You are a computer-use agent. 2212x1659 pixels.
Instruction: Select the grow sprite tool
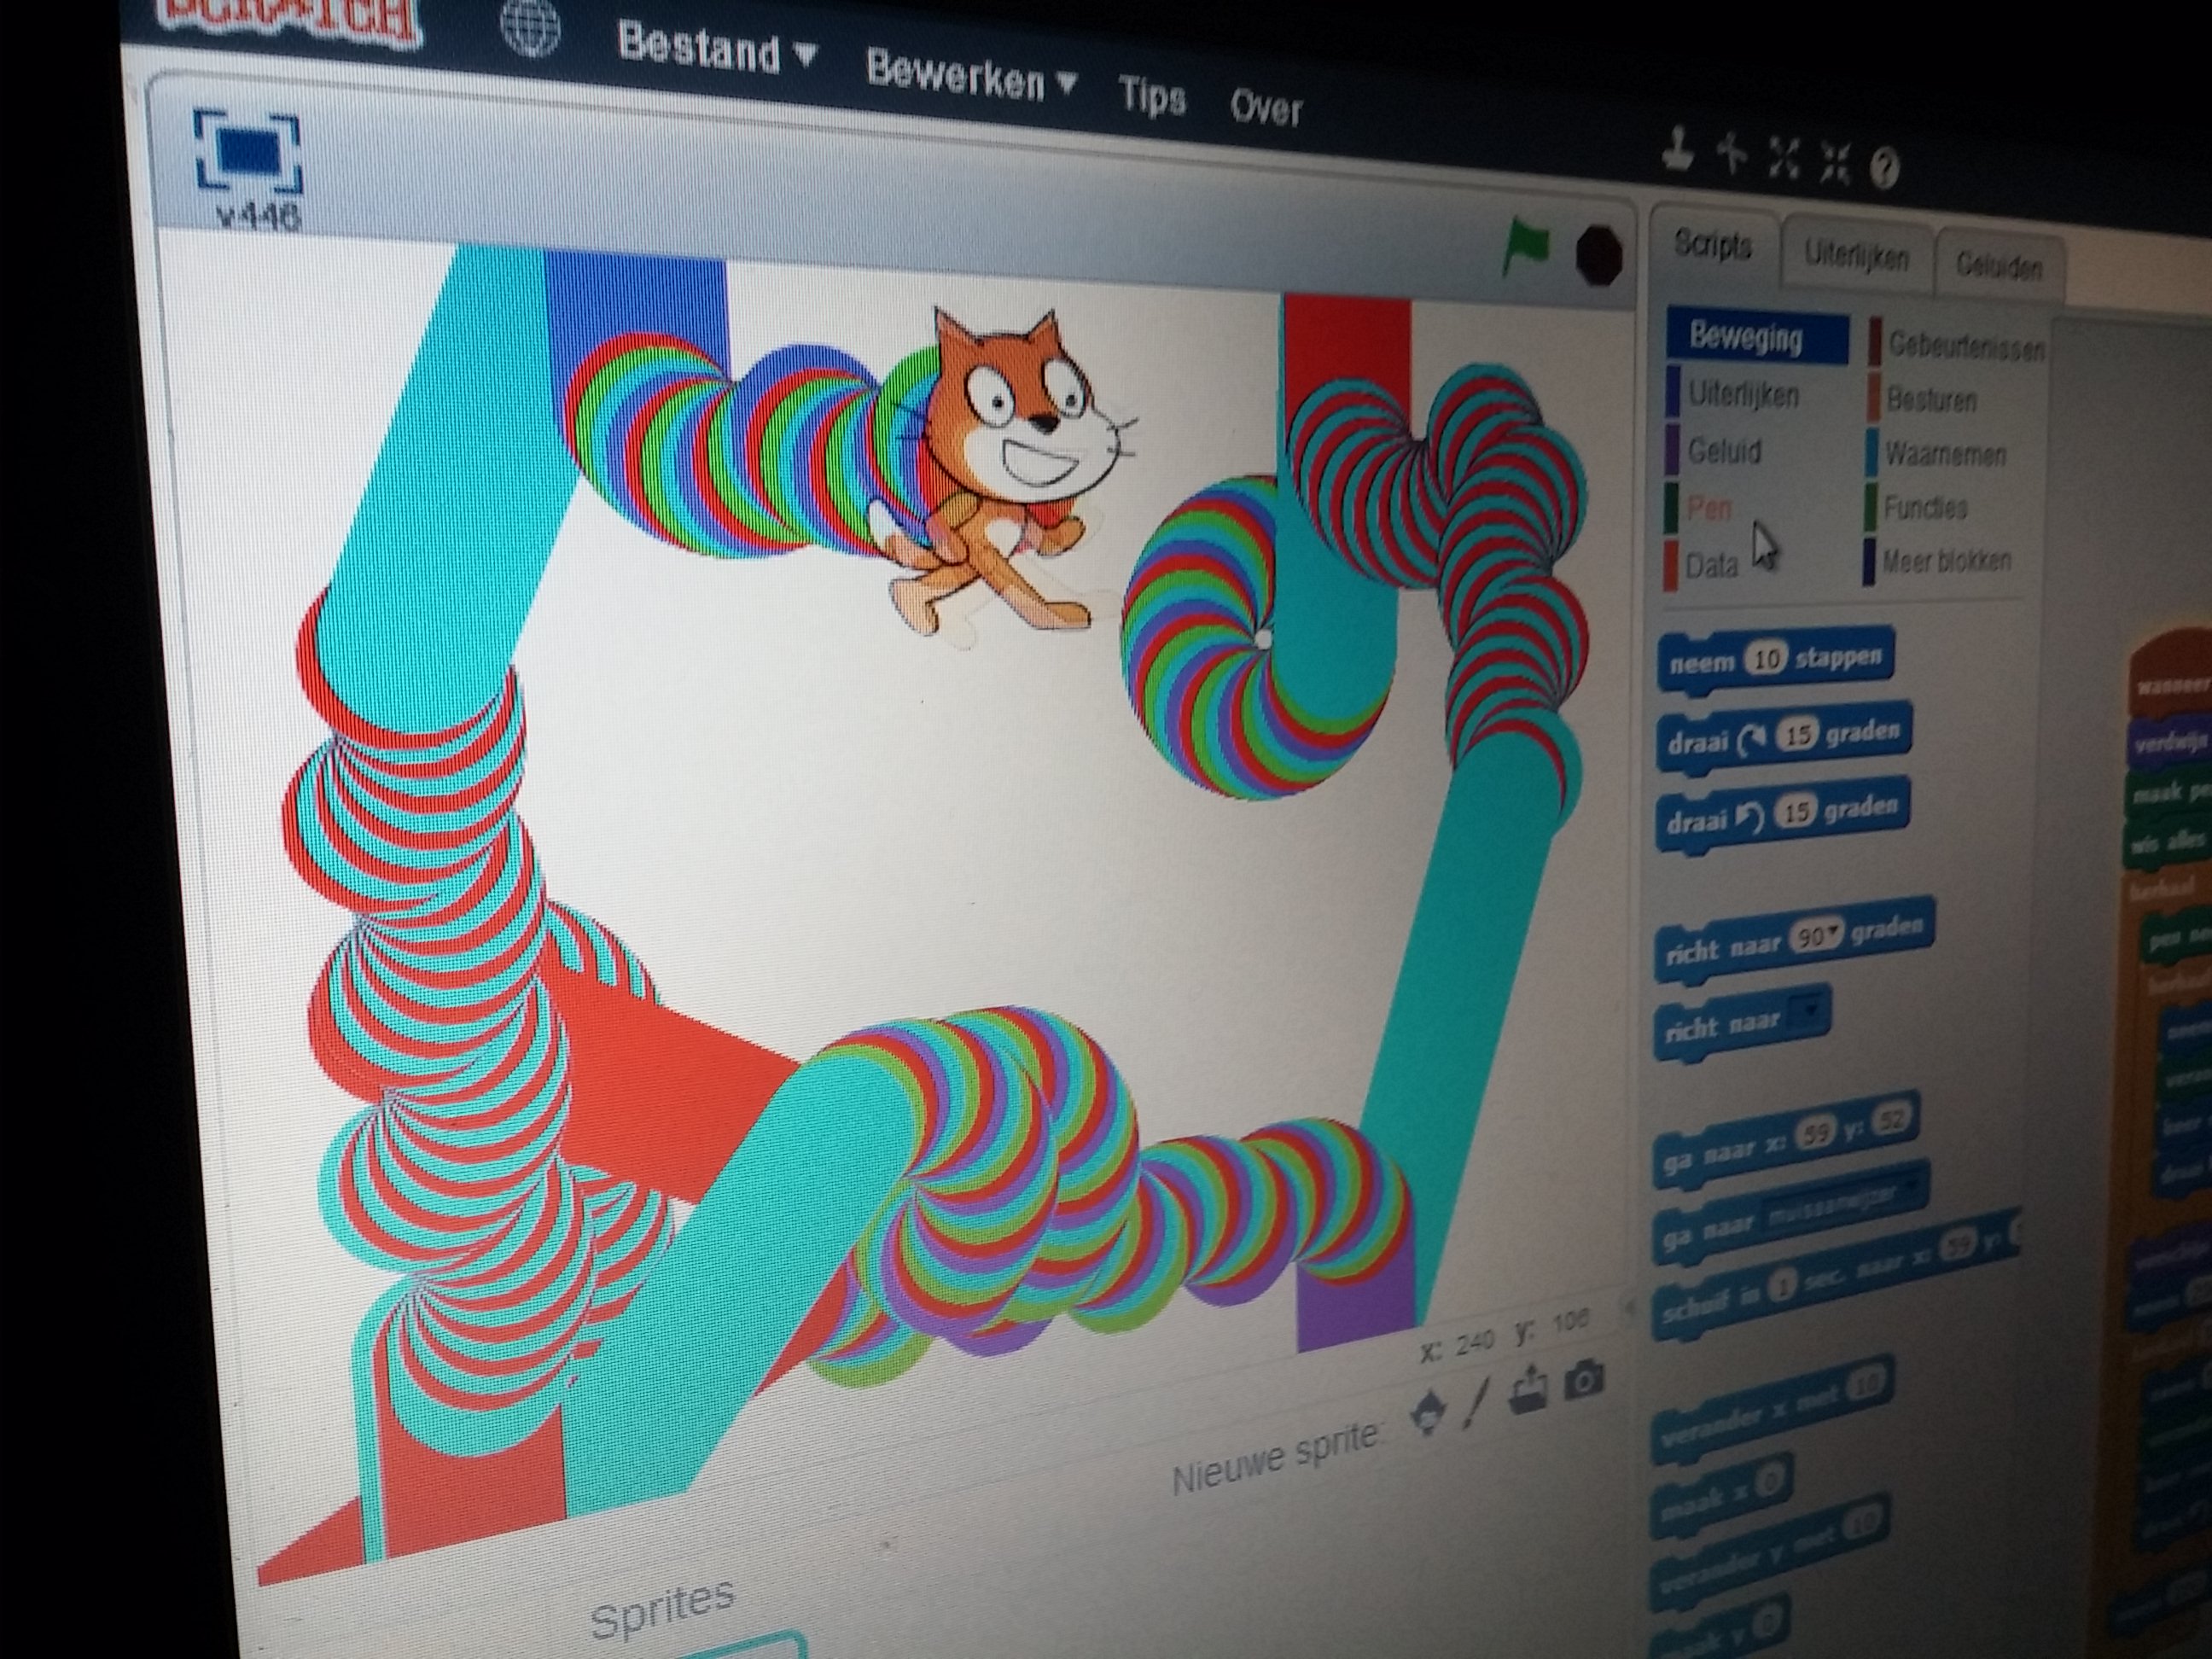(x=1784, y=160)
